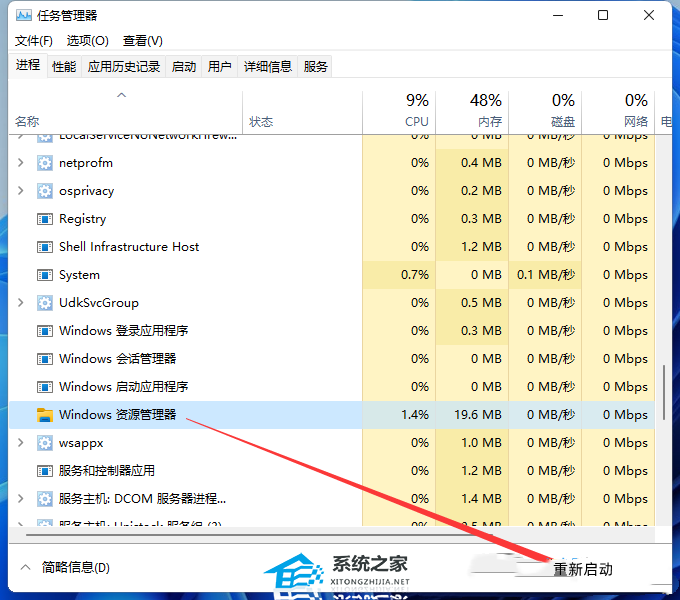Click the Windows 登录应用程序 icon
Screen dimensions: 680x600
45,331
